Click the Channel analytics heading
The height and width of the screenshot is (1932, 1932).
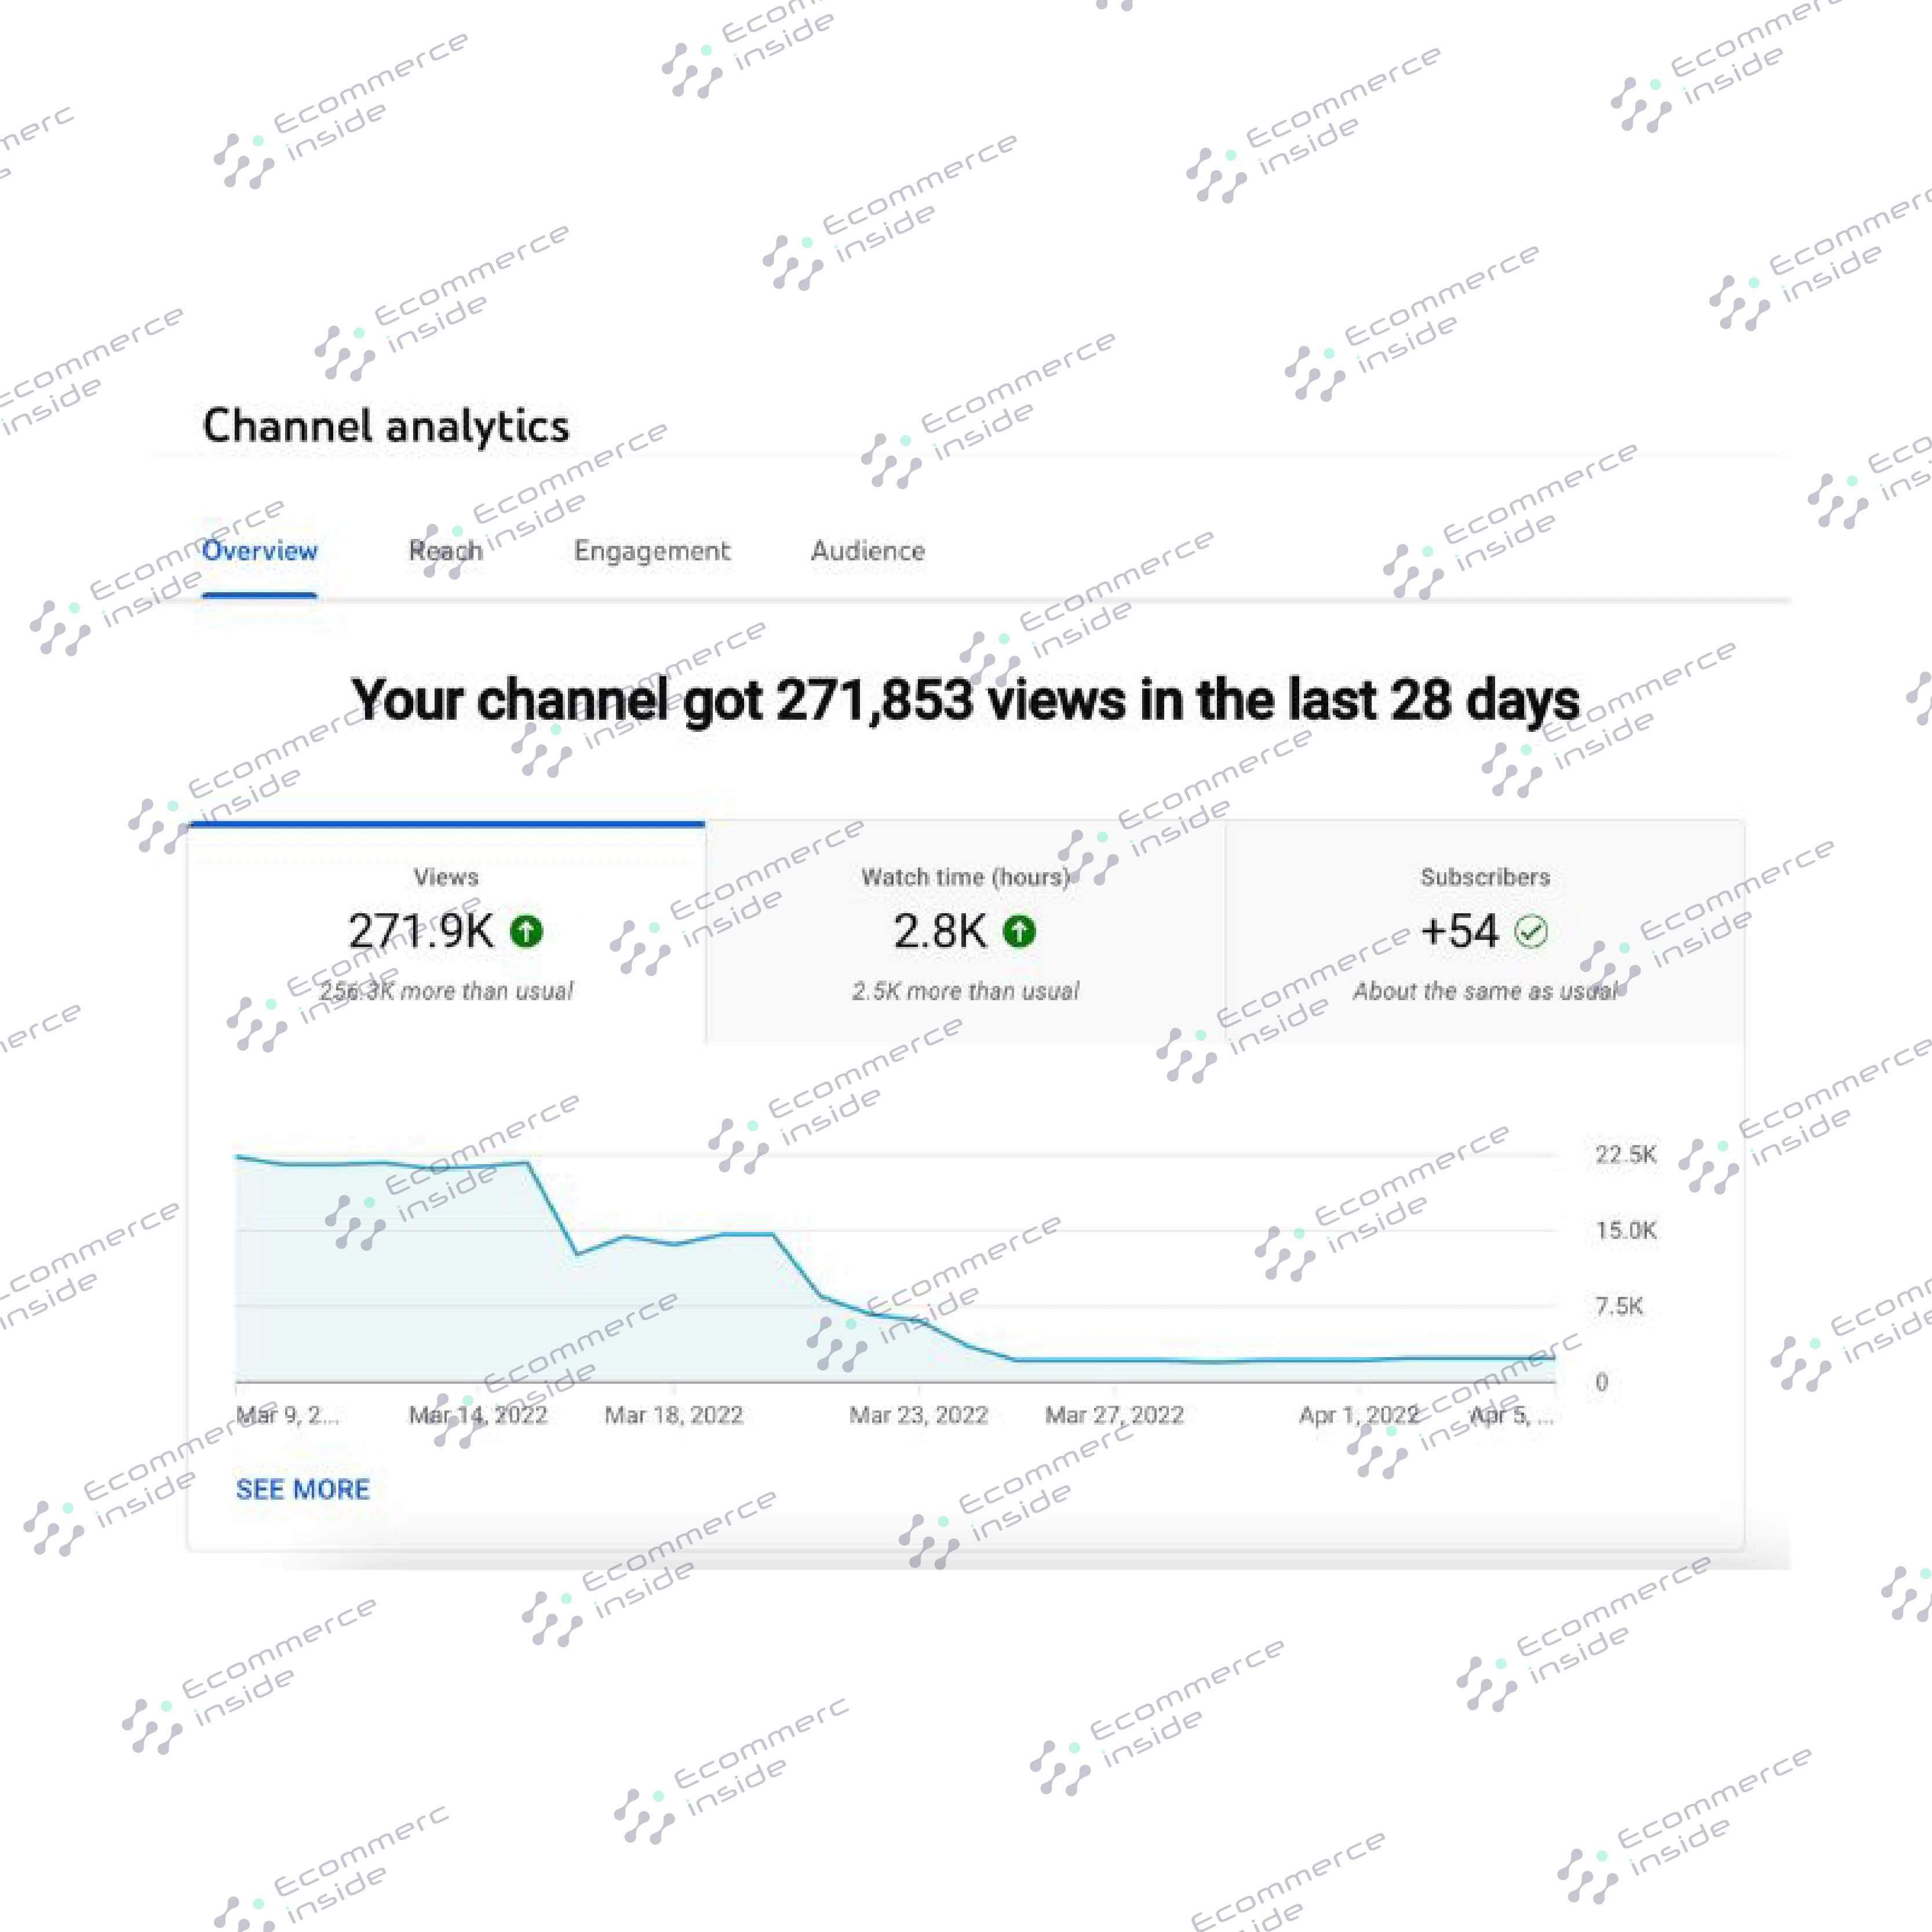tap(386, 426)
